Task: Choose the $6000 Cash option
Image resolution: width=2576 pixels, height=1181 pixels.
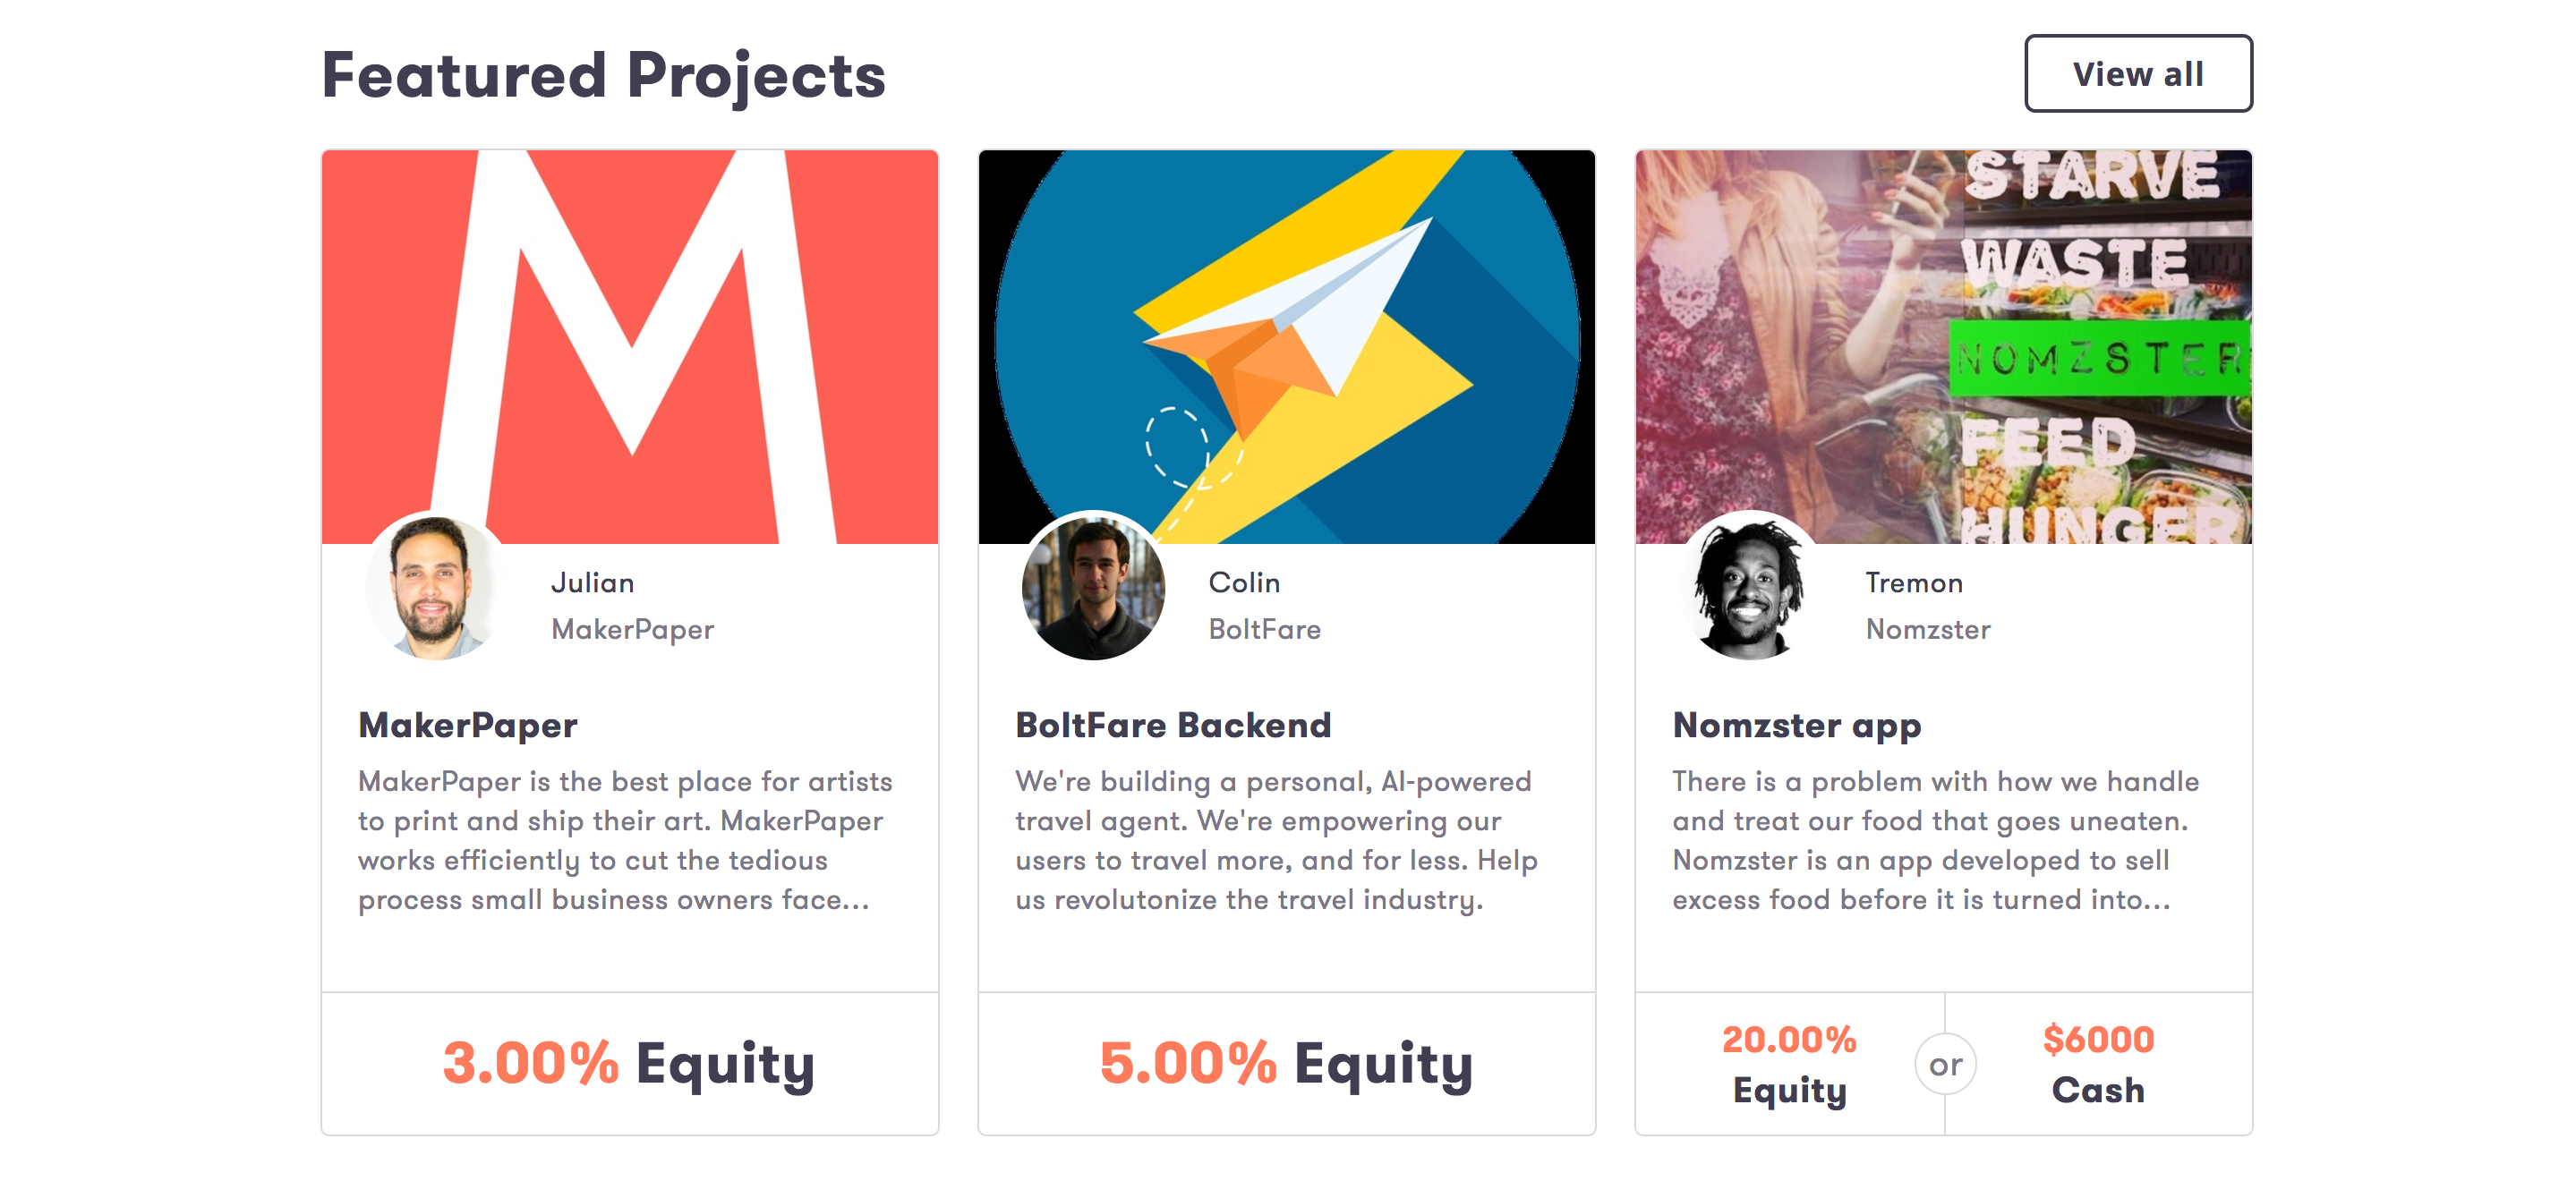Action: click(x=2098, y=1064)
